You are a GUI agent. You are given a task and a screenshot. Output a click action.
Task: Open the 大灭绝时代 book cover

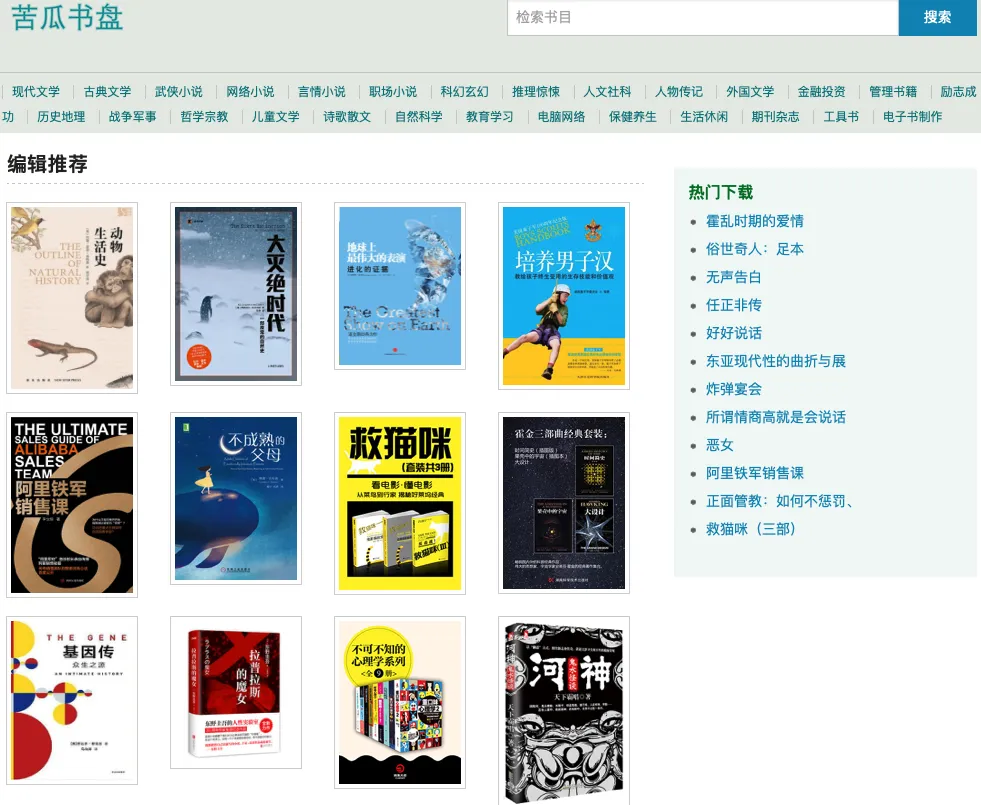[236, 294]
